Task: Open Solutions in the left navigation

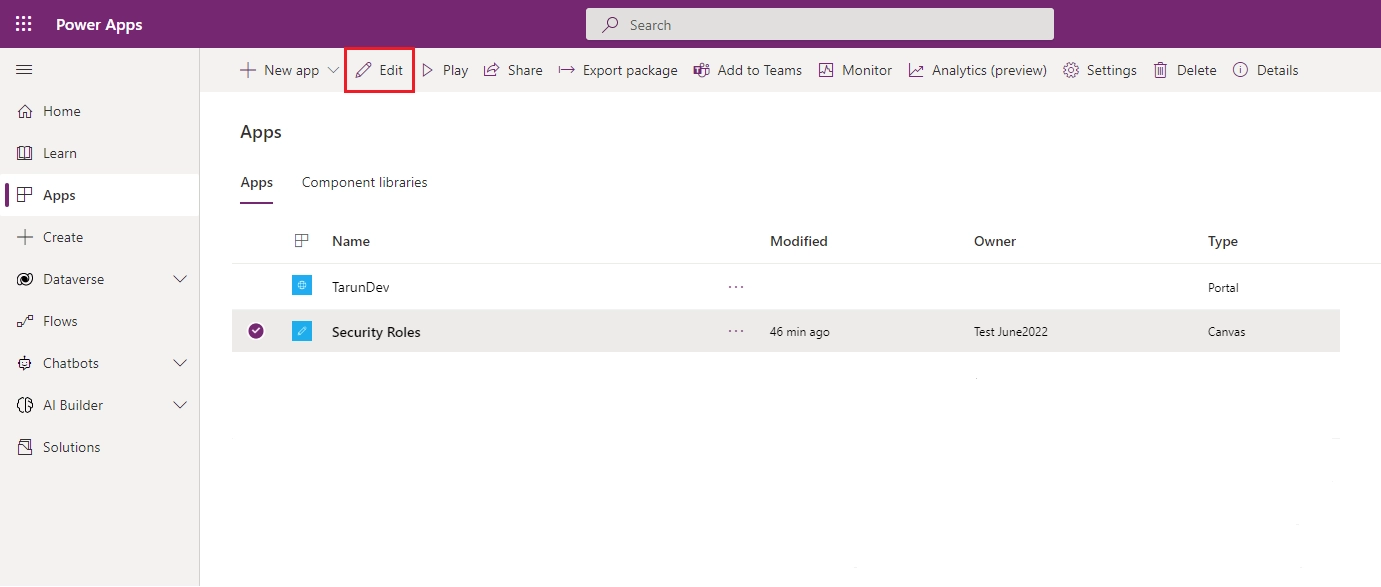Action: pyautogui.click(x=71, y=447)
